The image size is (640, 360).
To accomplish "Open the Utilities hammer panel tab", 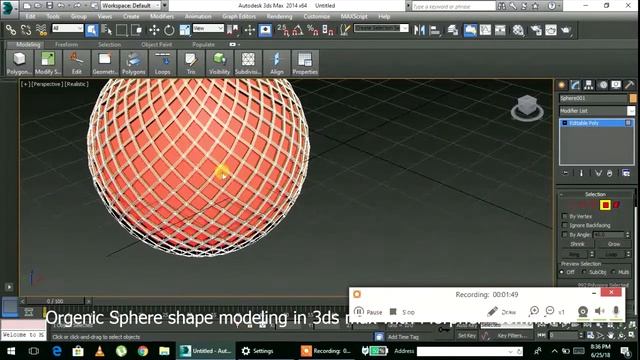I will [x=629, y=85].
